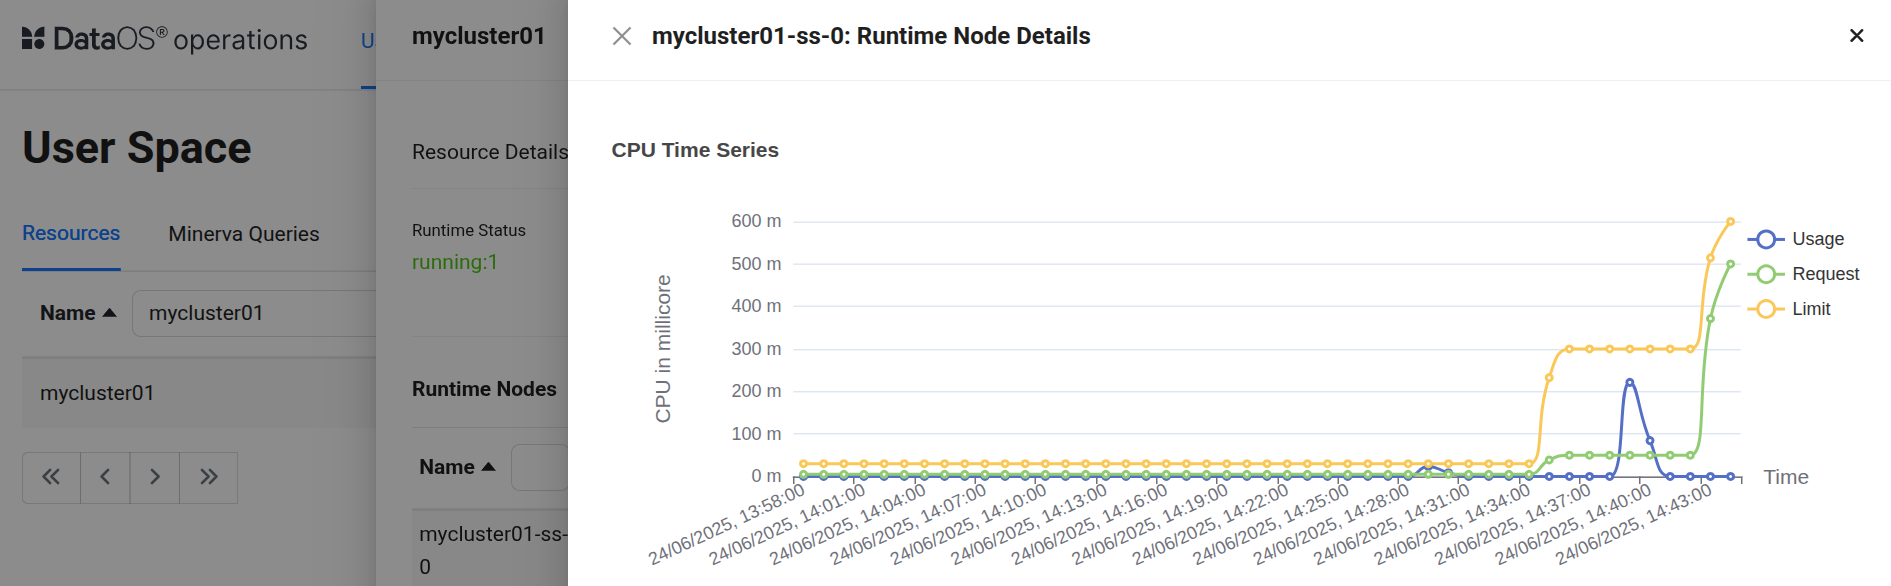
Task: Go to first page of results
Action: tap(51, 477)
